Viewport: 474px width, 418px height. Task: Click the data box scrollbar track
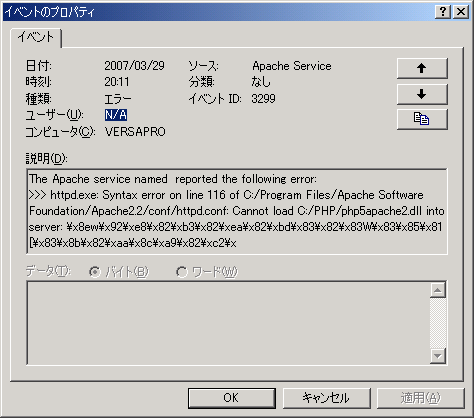(x=438, y=323)
